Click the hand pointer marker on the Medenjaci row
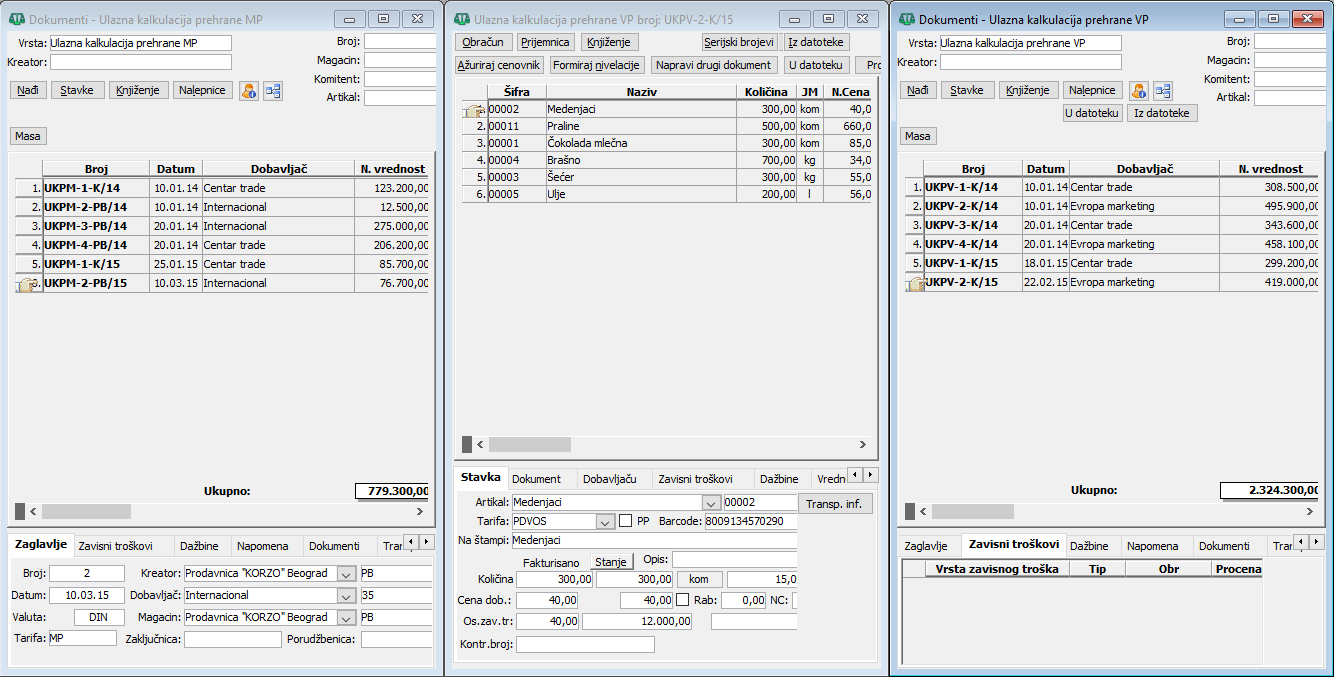 472,110
